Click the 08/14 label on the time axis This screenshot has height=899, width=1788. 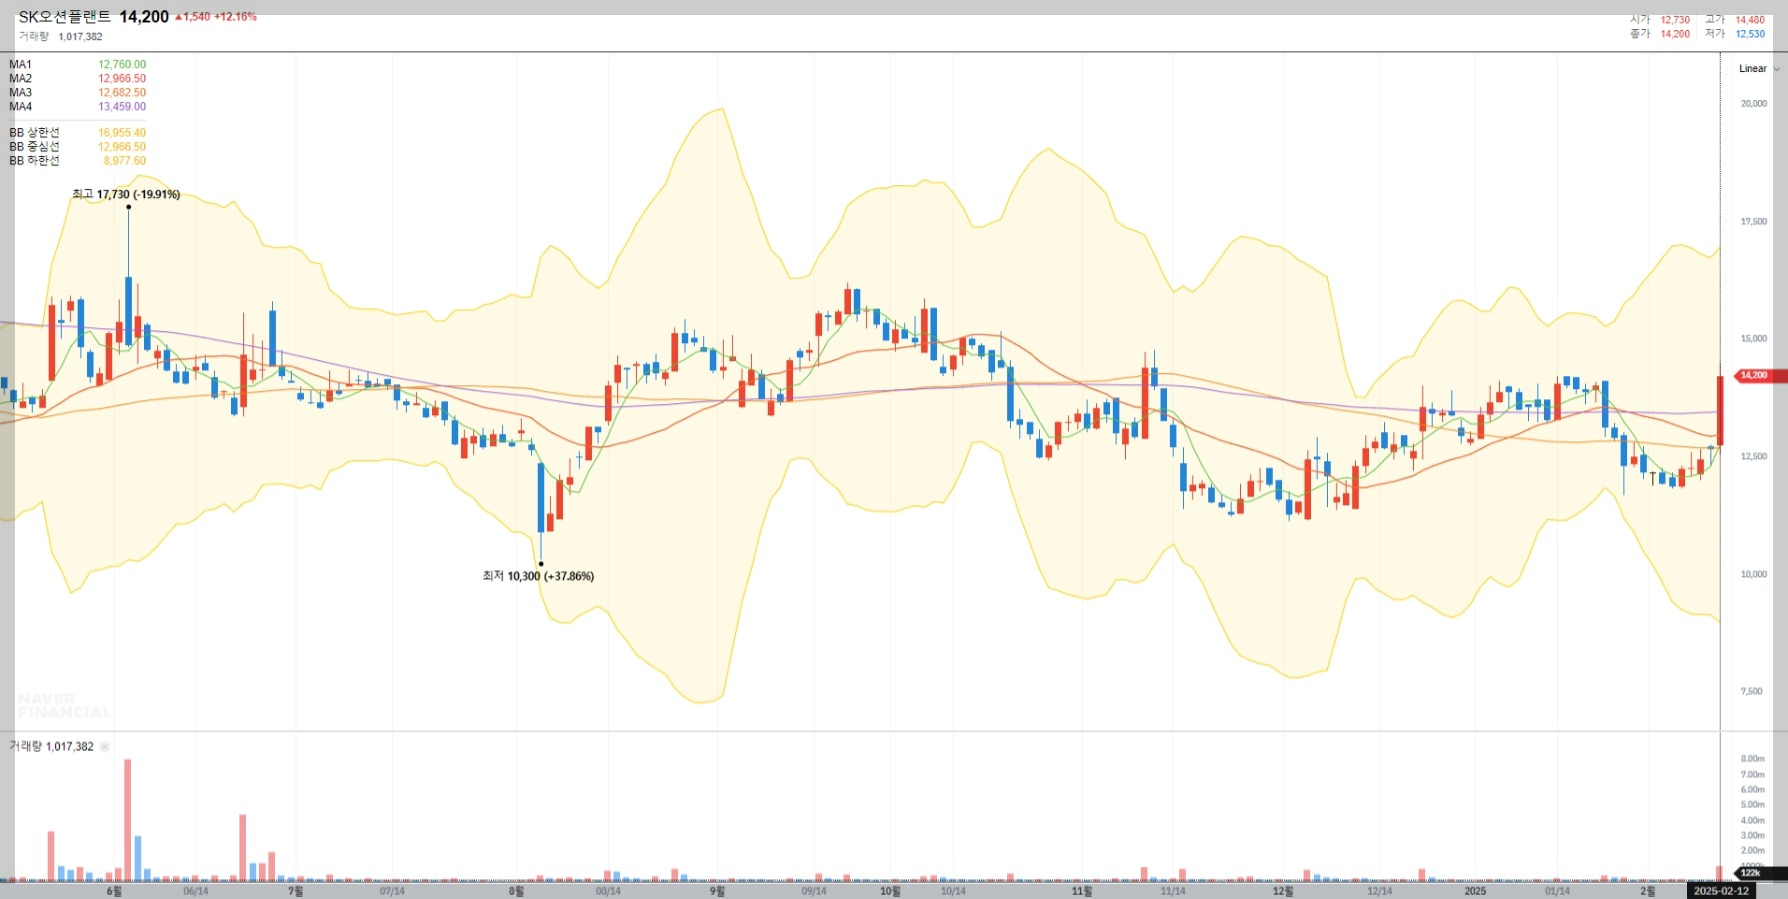point(608,891)
